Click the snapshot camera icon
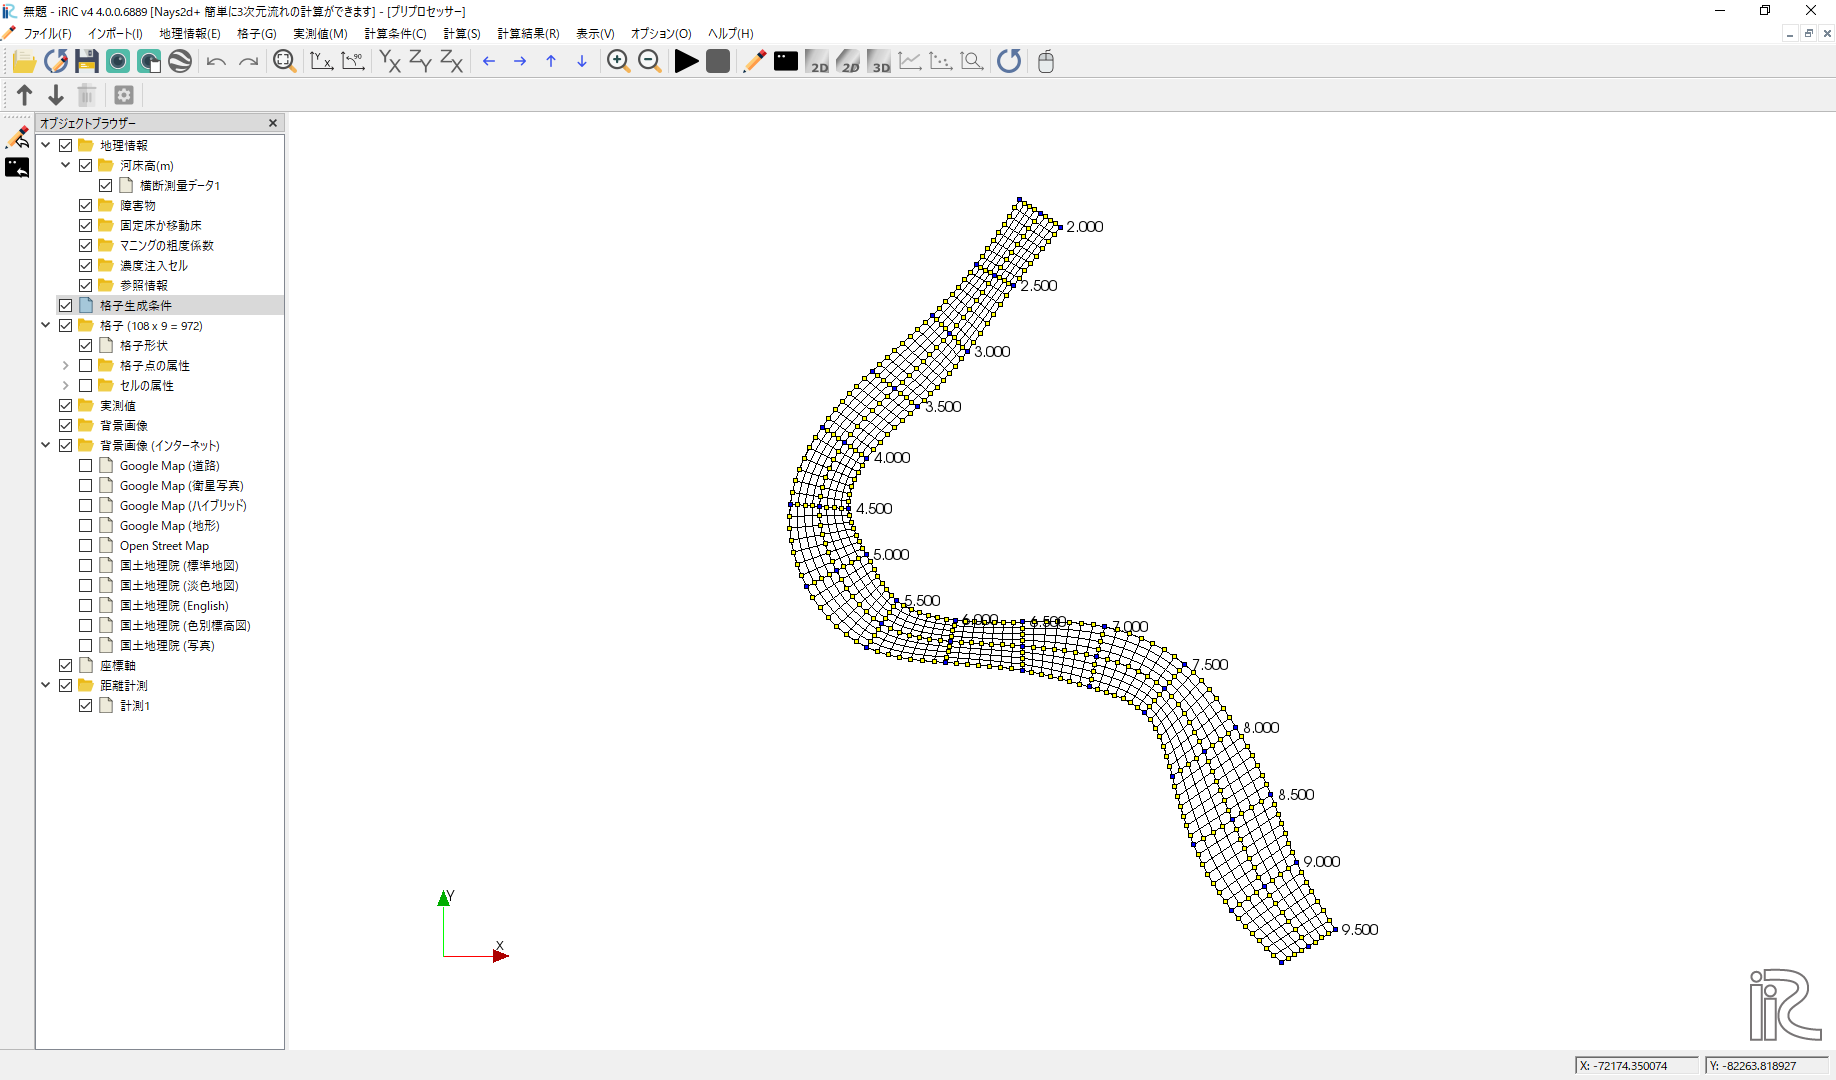 tap(118, 62)
